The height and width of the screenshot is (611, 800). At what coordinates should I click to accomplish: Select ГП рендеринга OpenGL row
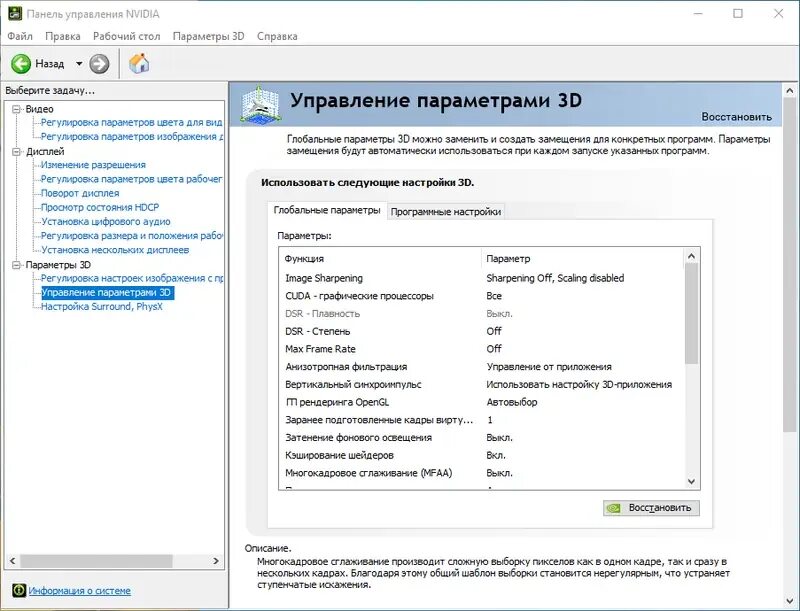(481, 402)
